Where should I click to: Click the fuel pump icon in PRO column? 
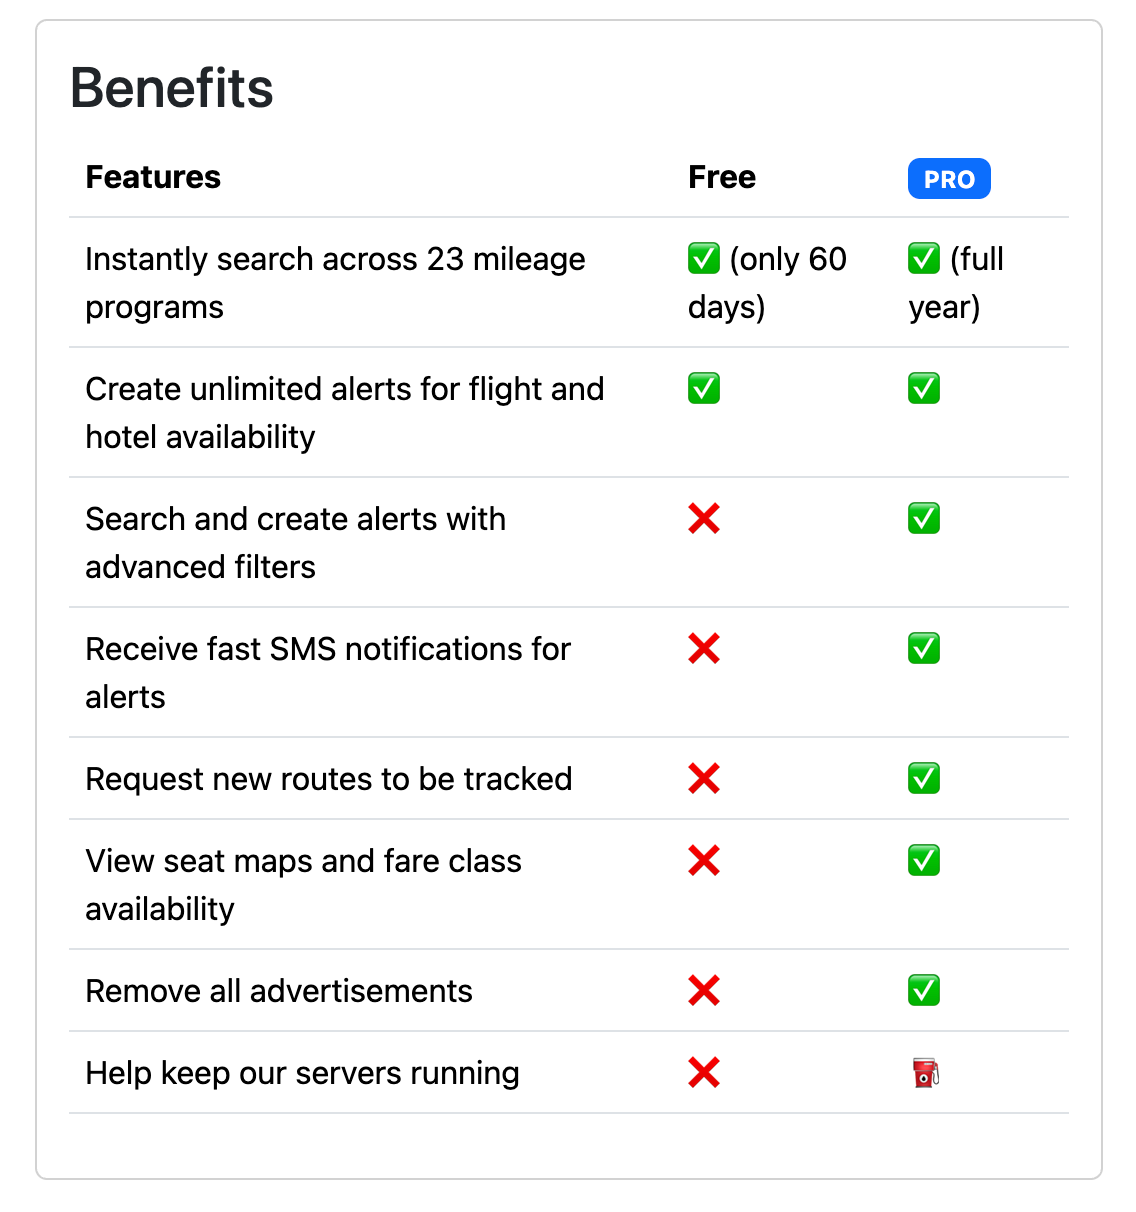(x=925, y=1073)
